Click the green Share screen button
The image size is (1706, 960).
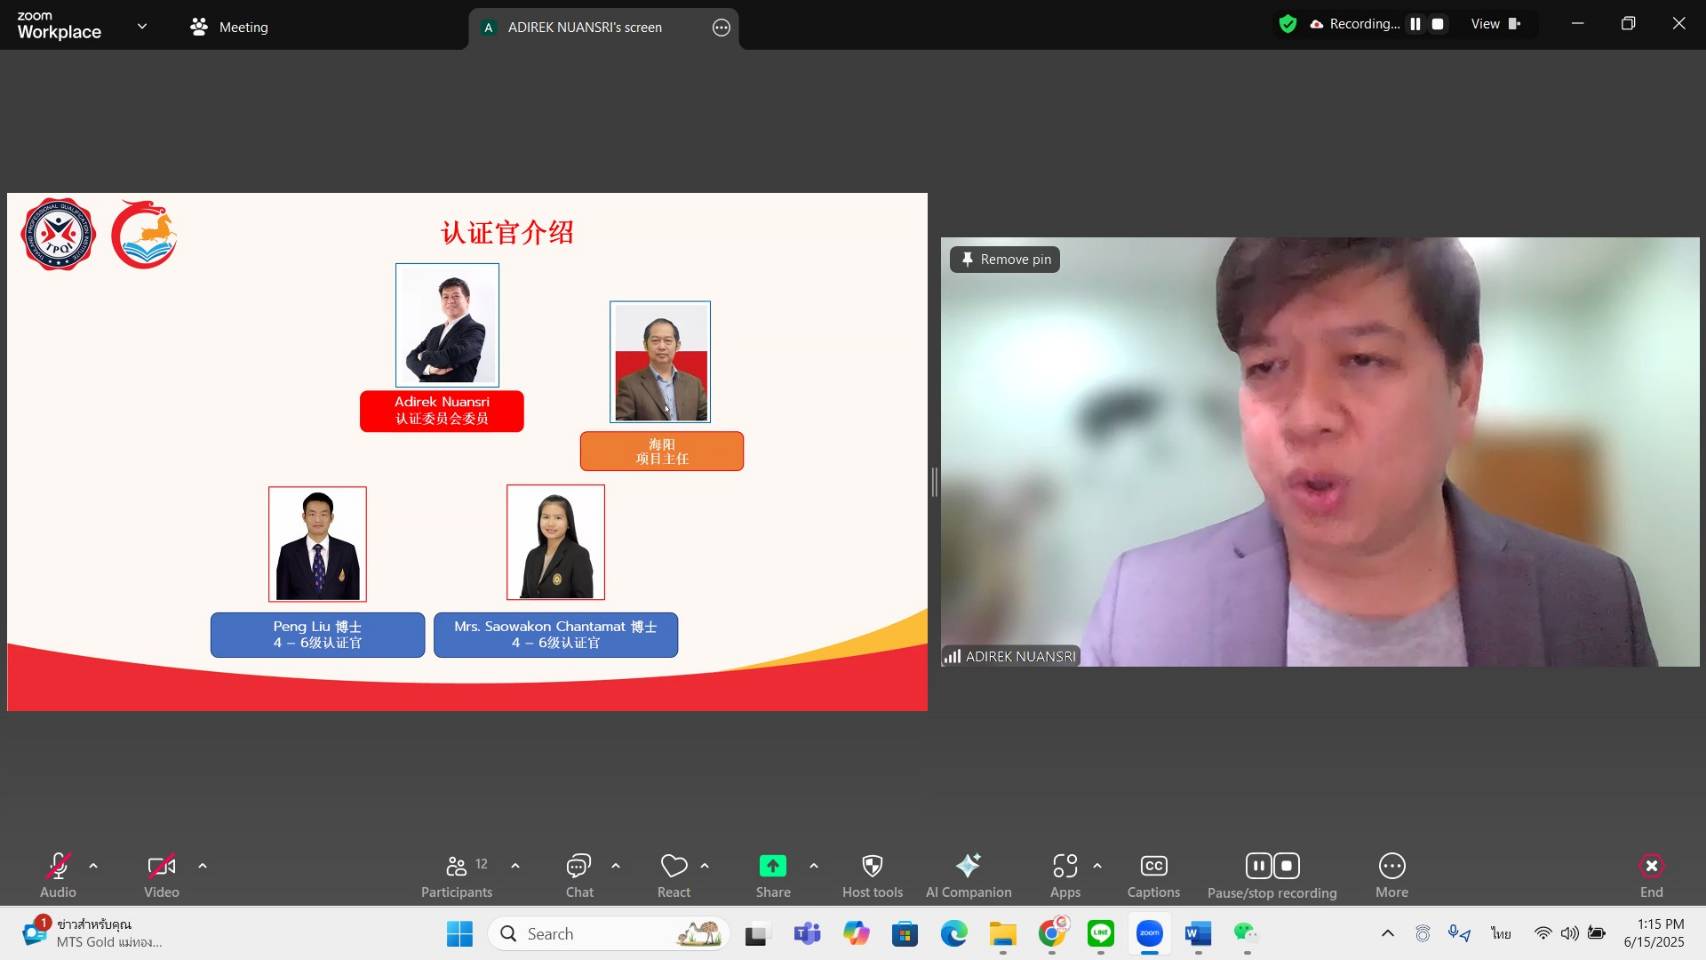tap(772, 875)
